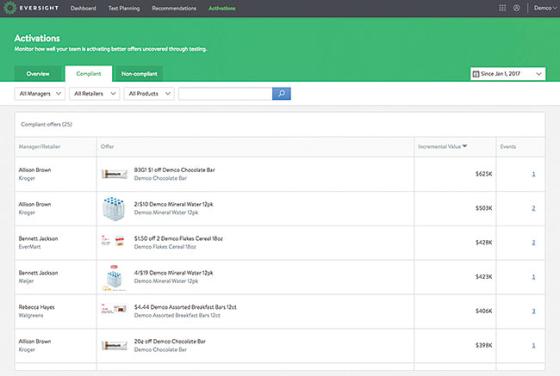Screen dimensions: 560x376
Task: Click 2/$10 Demco Mineral Water 12pk title
Action: (x=174, y=204)
